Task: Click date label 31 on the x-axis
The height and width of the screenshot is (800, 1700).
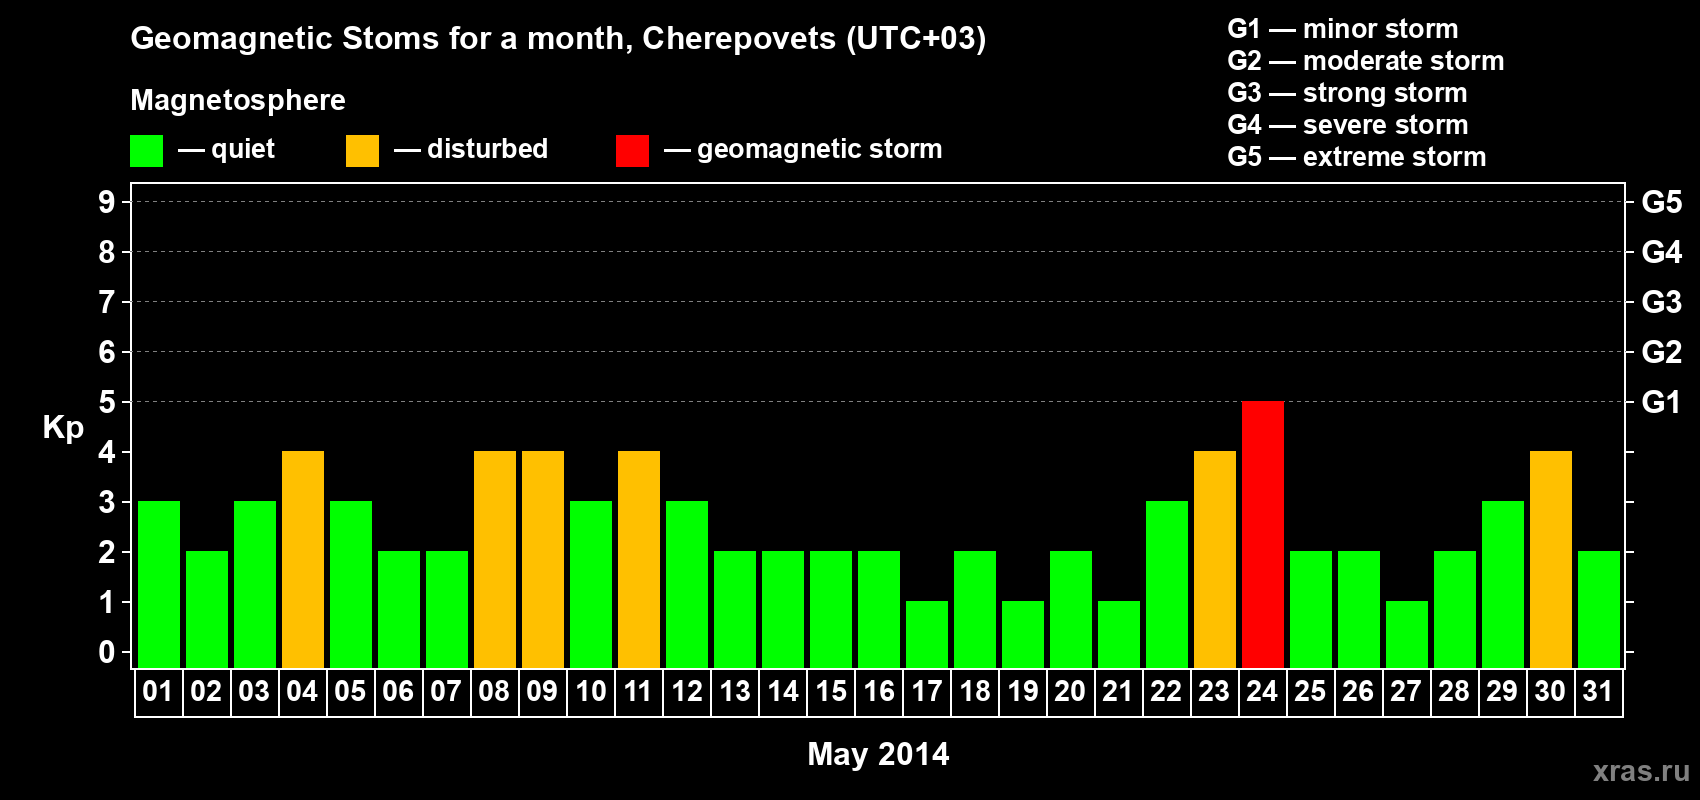Action: 1598,691
